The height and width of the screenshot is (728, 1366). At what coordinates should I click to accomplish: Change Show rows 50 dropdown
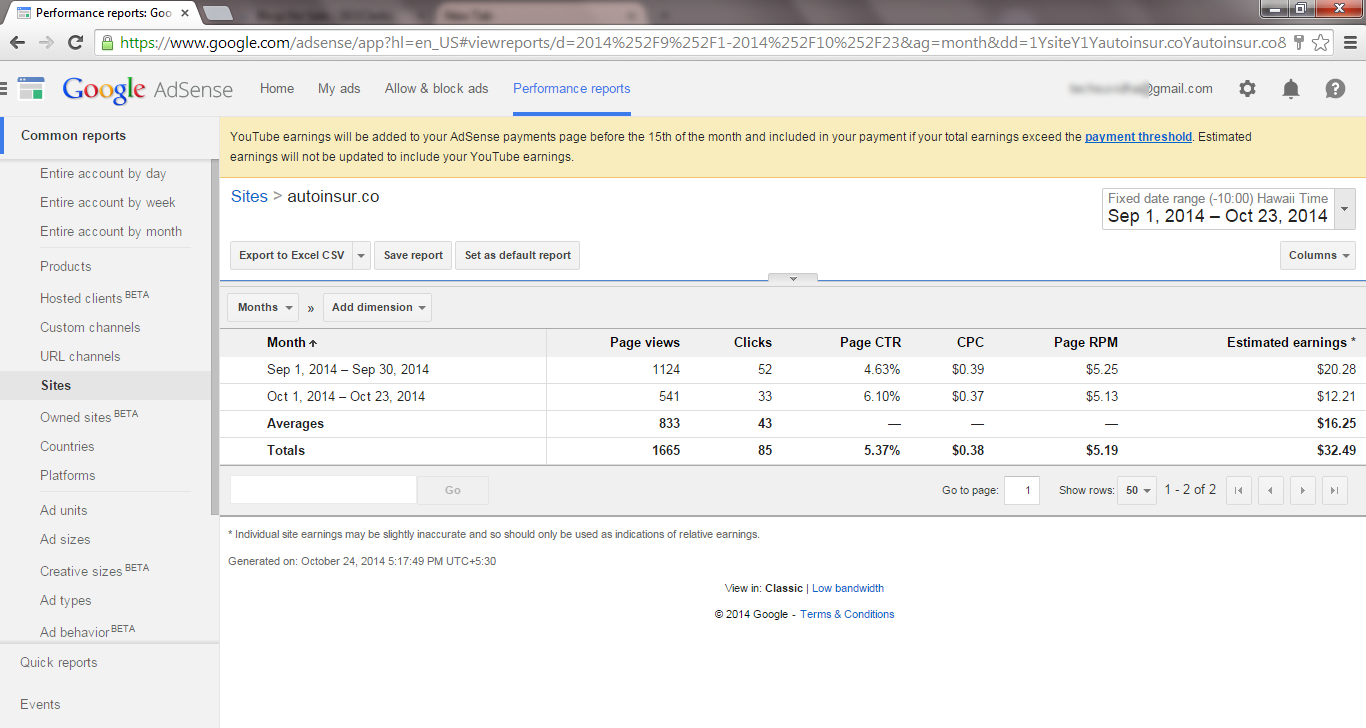1137,490
